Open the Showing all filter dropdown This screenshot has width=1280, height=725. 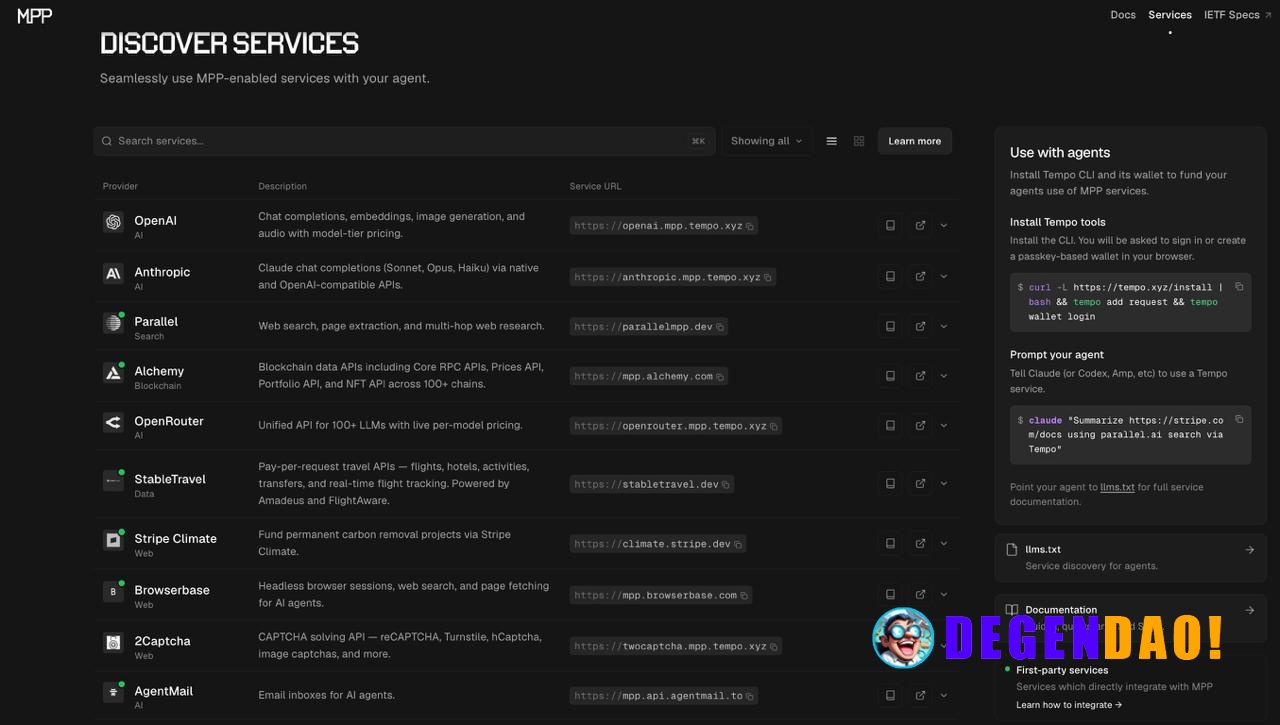tap(765, 140)
